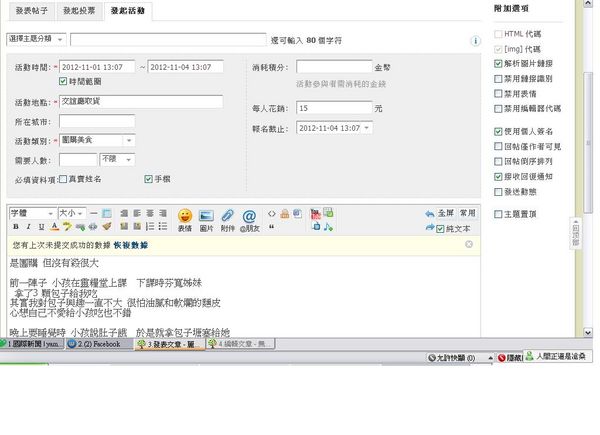
Task: Open the 不限 gender dropdown
Action: [117, 159]
